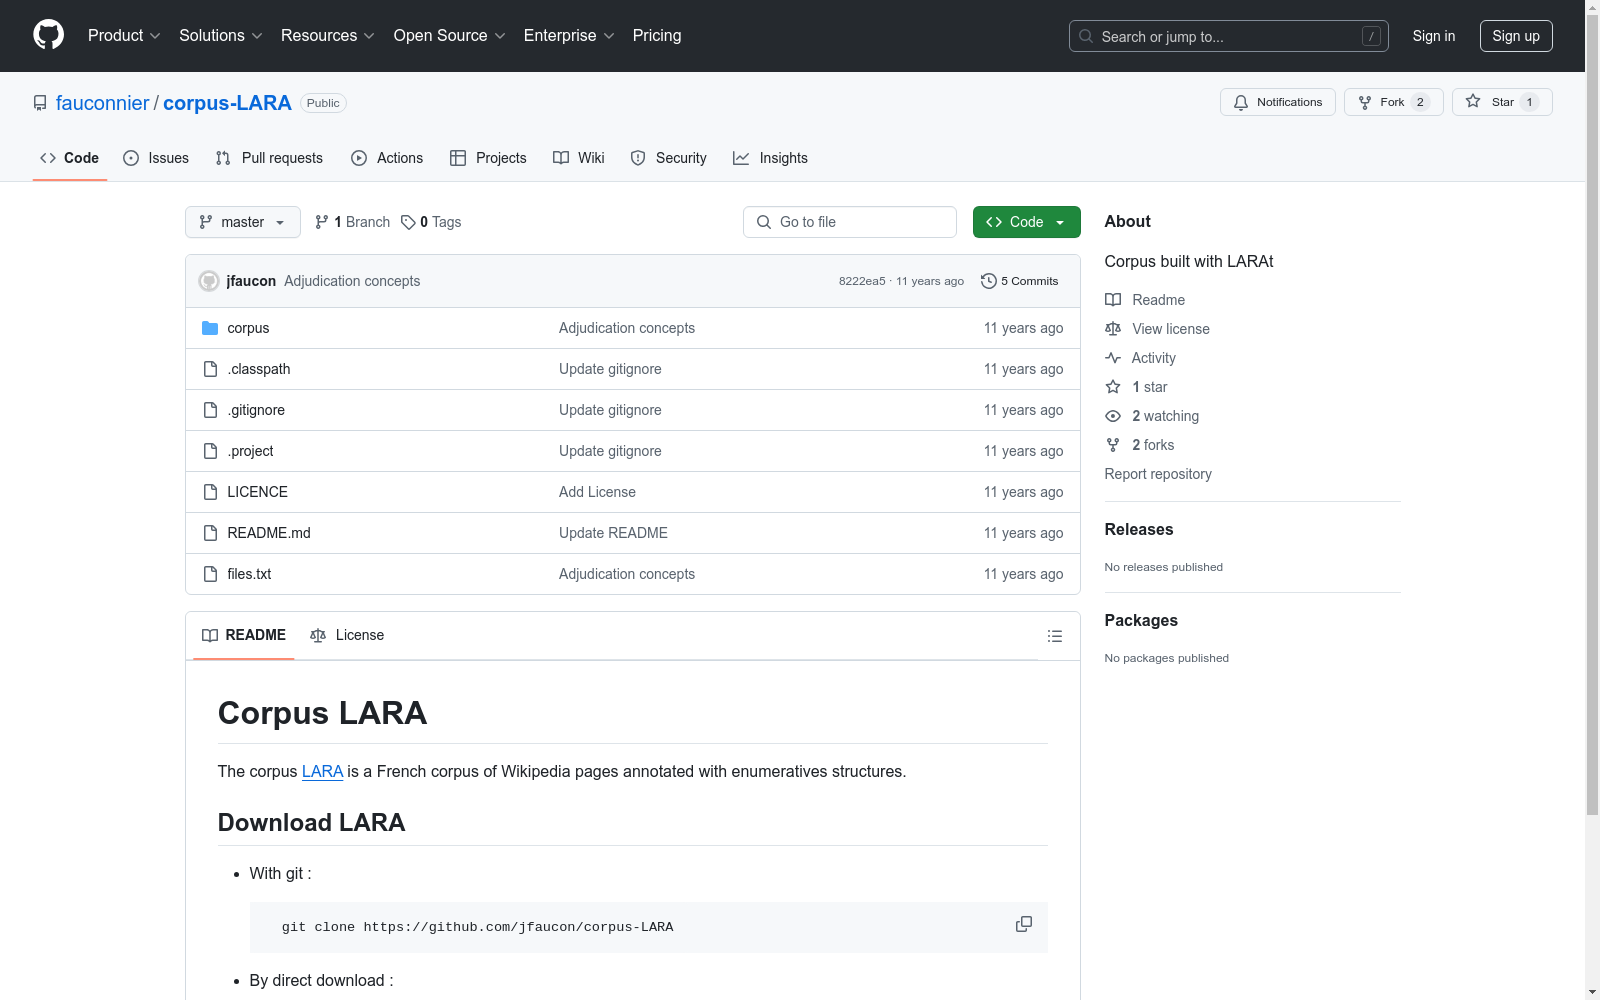Click the Notifications bell button
The height and width of the screenshot is (1000, 1600).
[1277, 102]
